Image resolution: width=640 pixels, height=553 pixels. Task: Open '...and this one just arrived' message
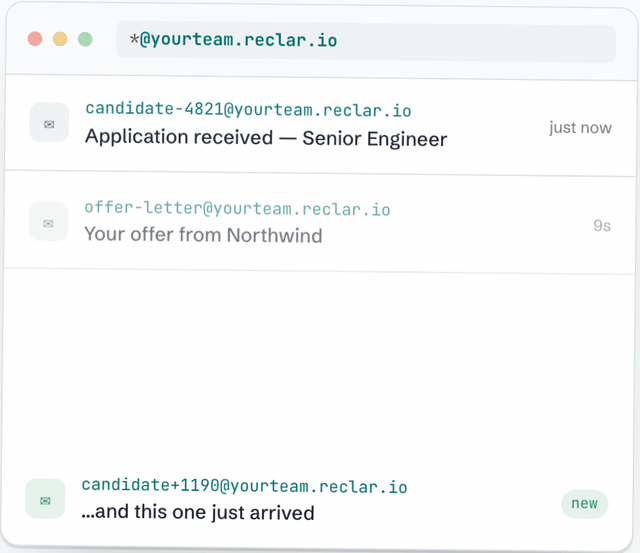pos(198,512)
